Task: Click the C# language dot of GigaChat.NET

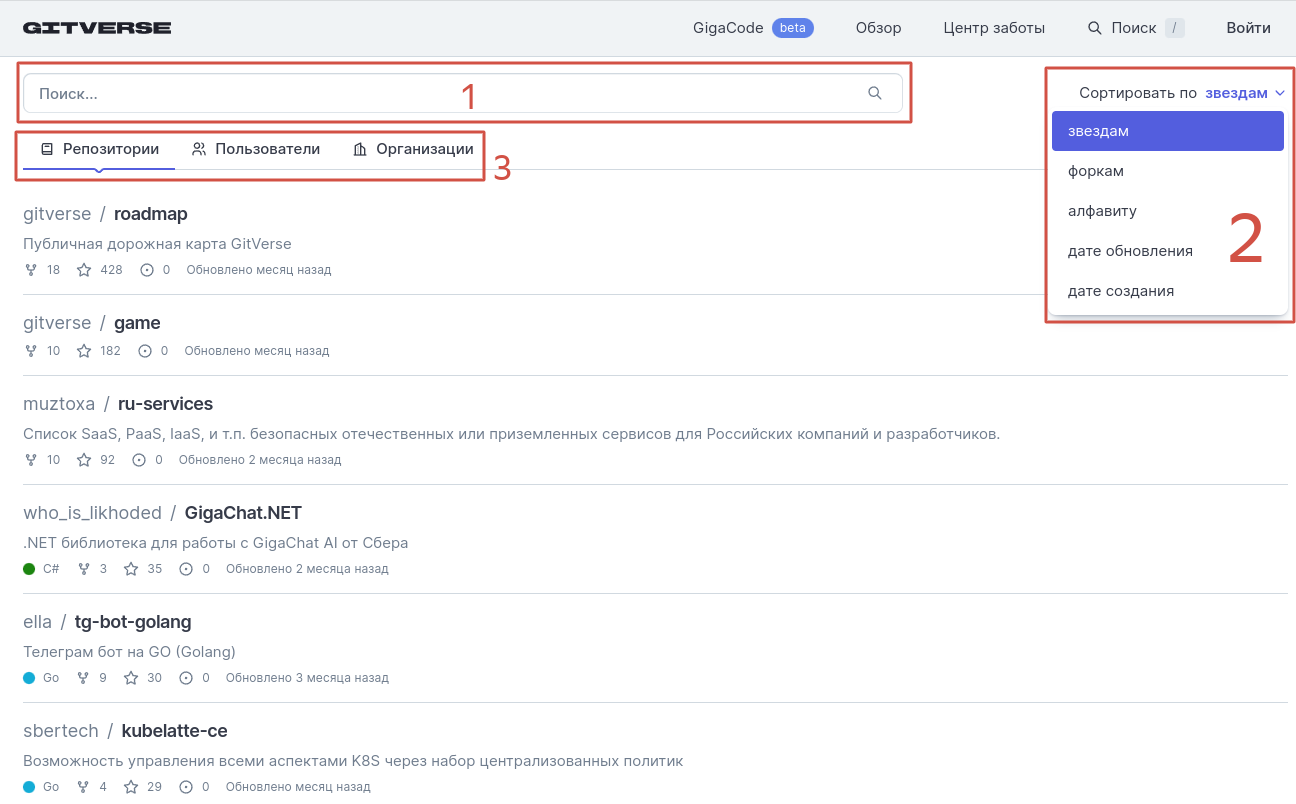Action: pos(29,569)
